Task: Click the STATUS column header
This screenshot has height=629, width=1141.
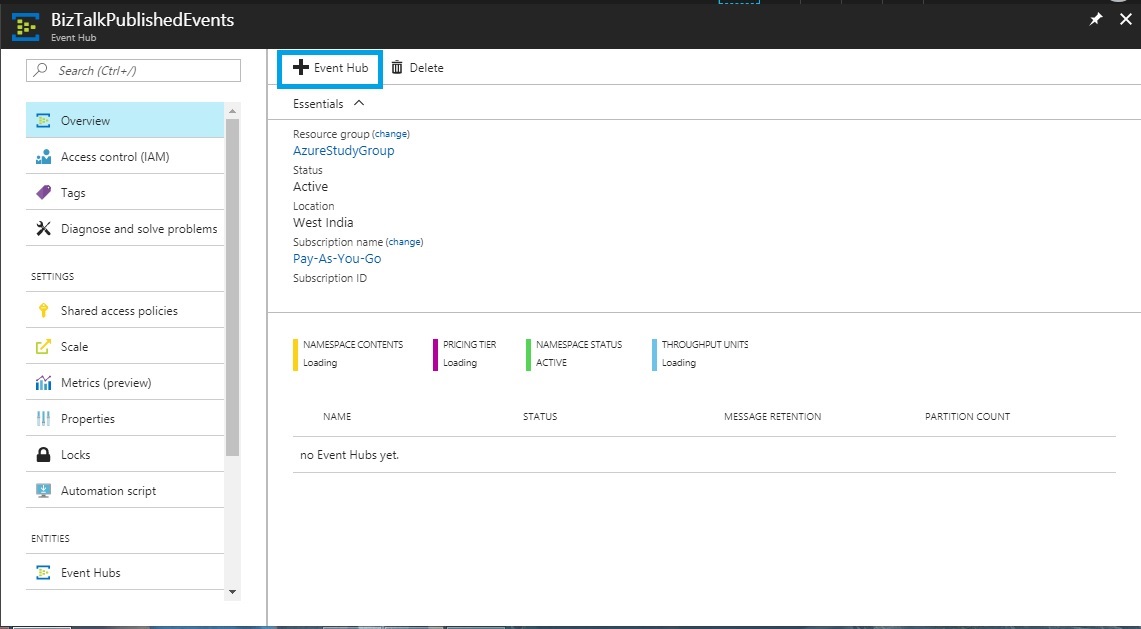Action: click(x=540, y=416)
